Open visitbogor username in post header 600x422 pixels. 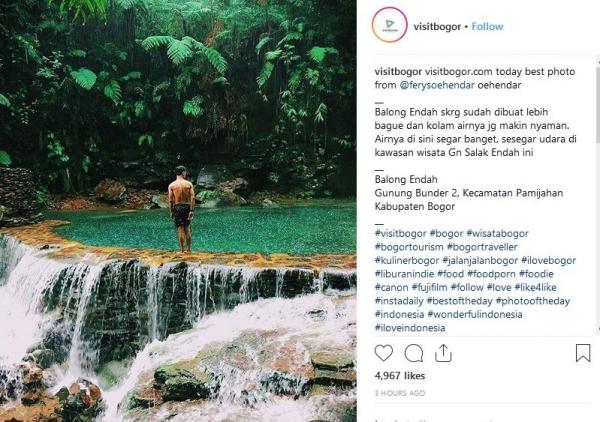(439, 26)
